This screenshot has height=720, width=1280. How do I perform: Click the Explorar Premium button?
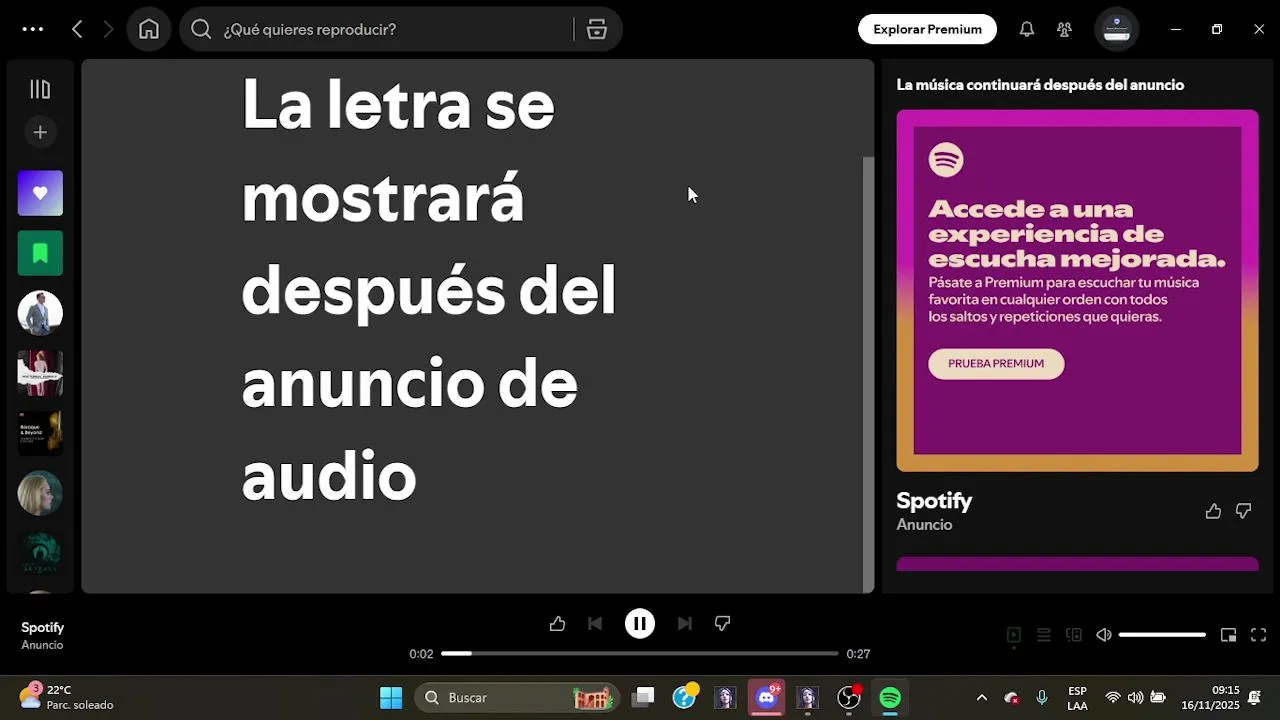(x=927, y=29)
